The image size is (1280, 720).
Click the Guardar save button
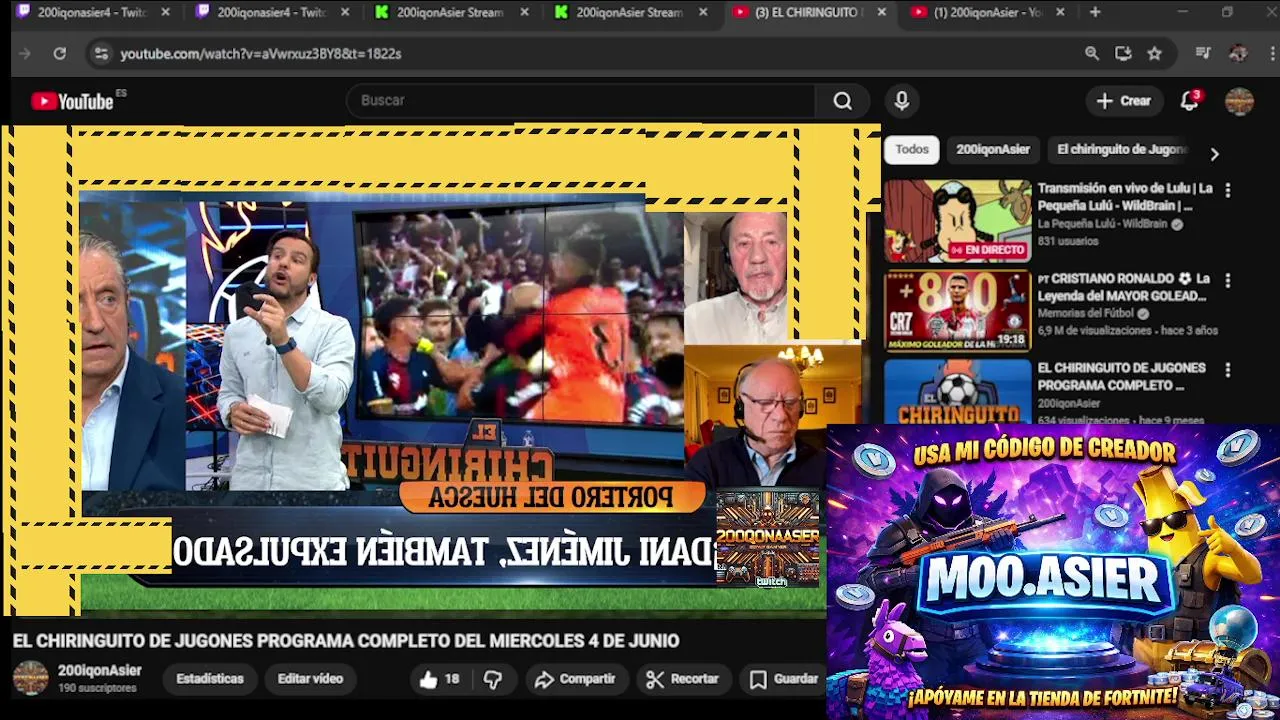tap(784, 679)
